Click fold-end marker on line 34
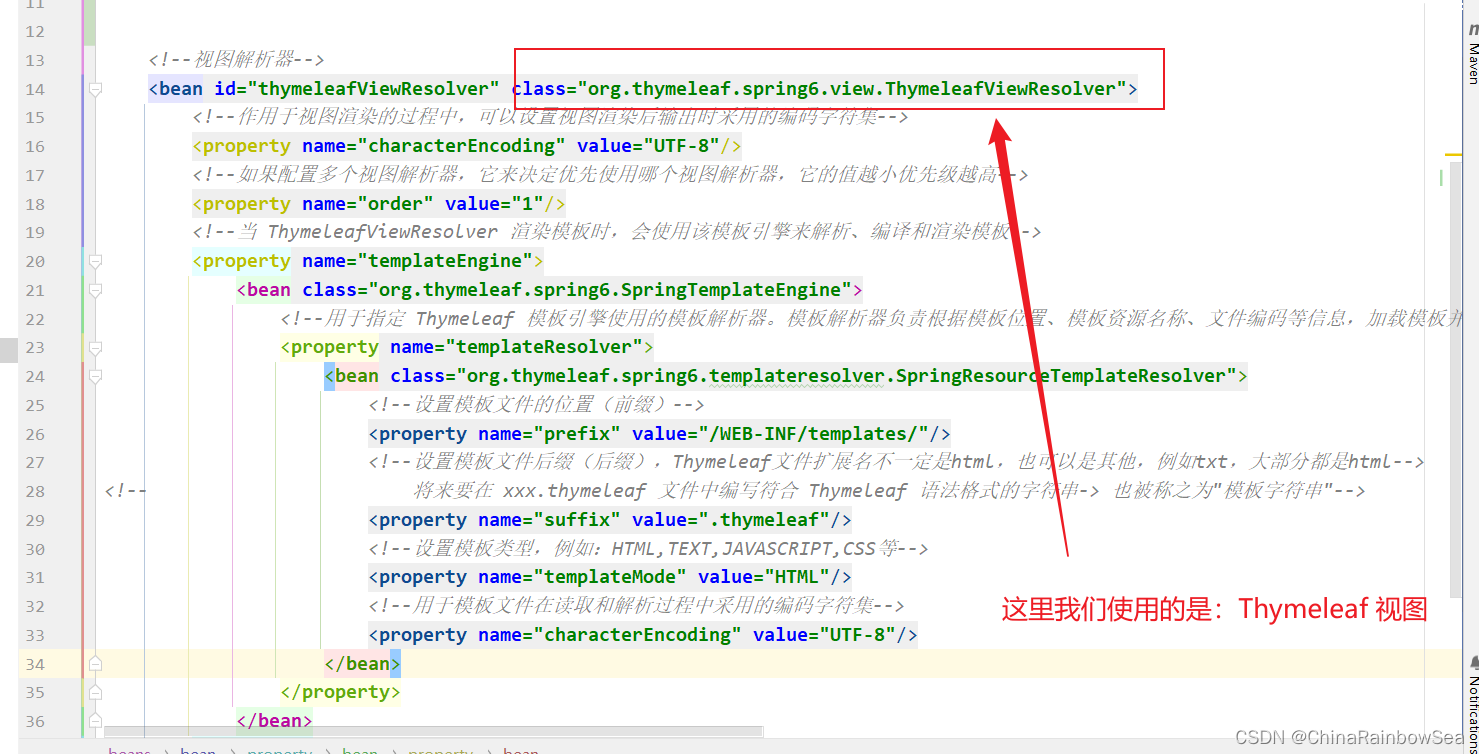The image size is (1479, 754). 95,664
